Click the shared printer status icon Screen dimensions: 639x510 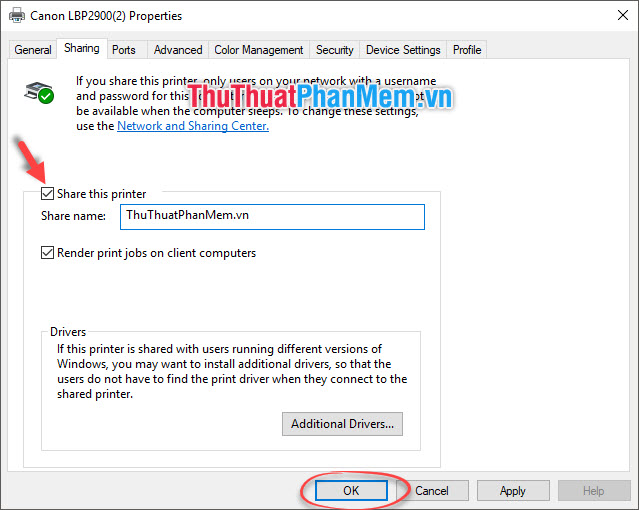(x=39, y=93)
